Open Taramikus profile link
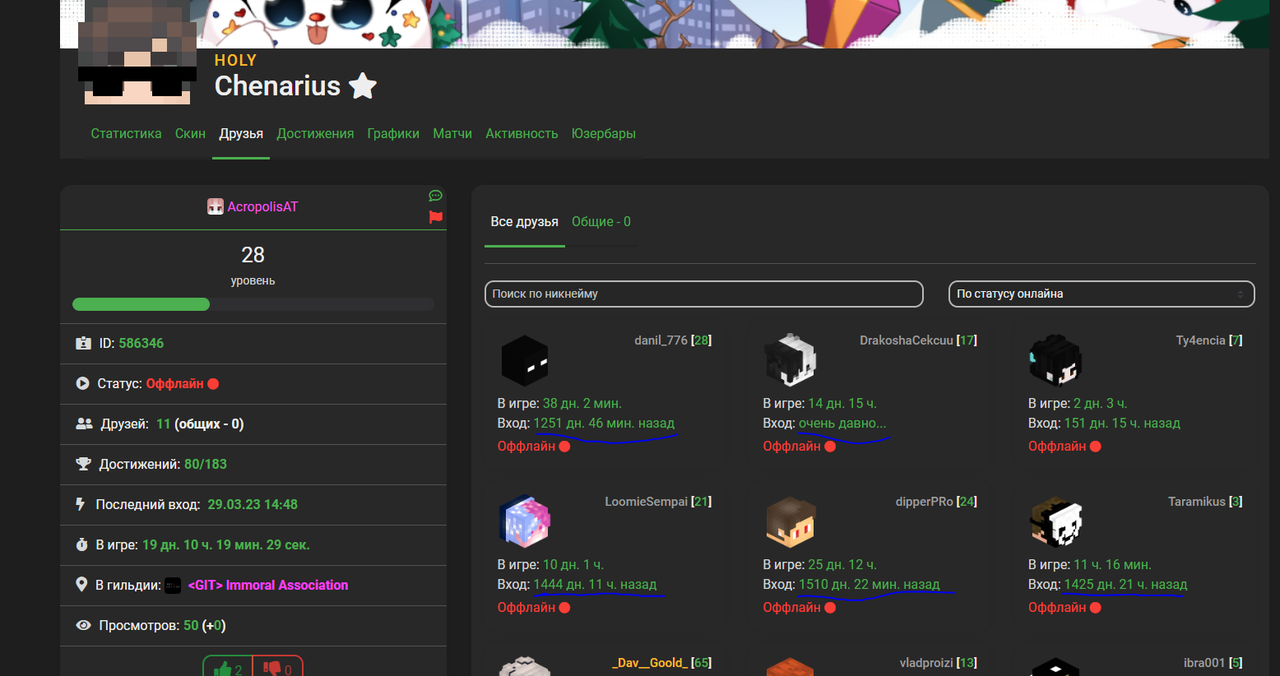1280x676 pixels. [1197, 502]
